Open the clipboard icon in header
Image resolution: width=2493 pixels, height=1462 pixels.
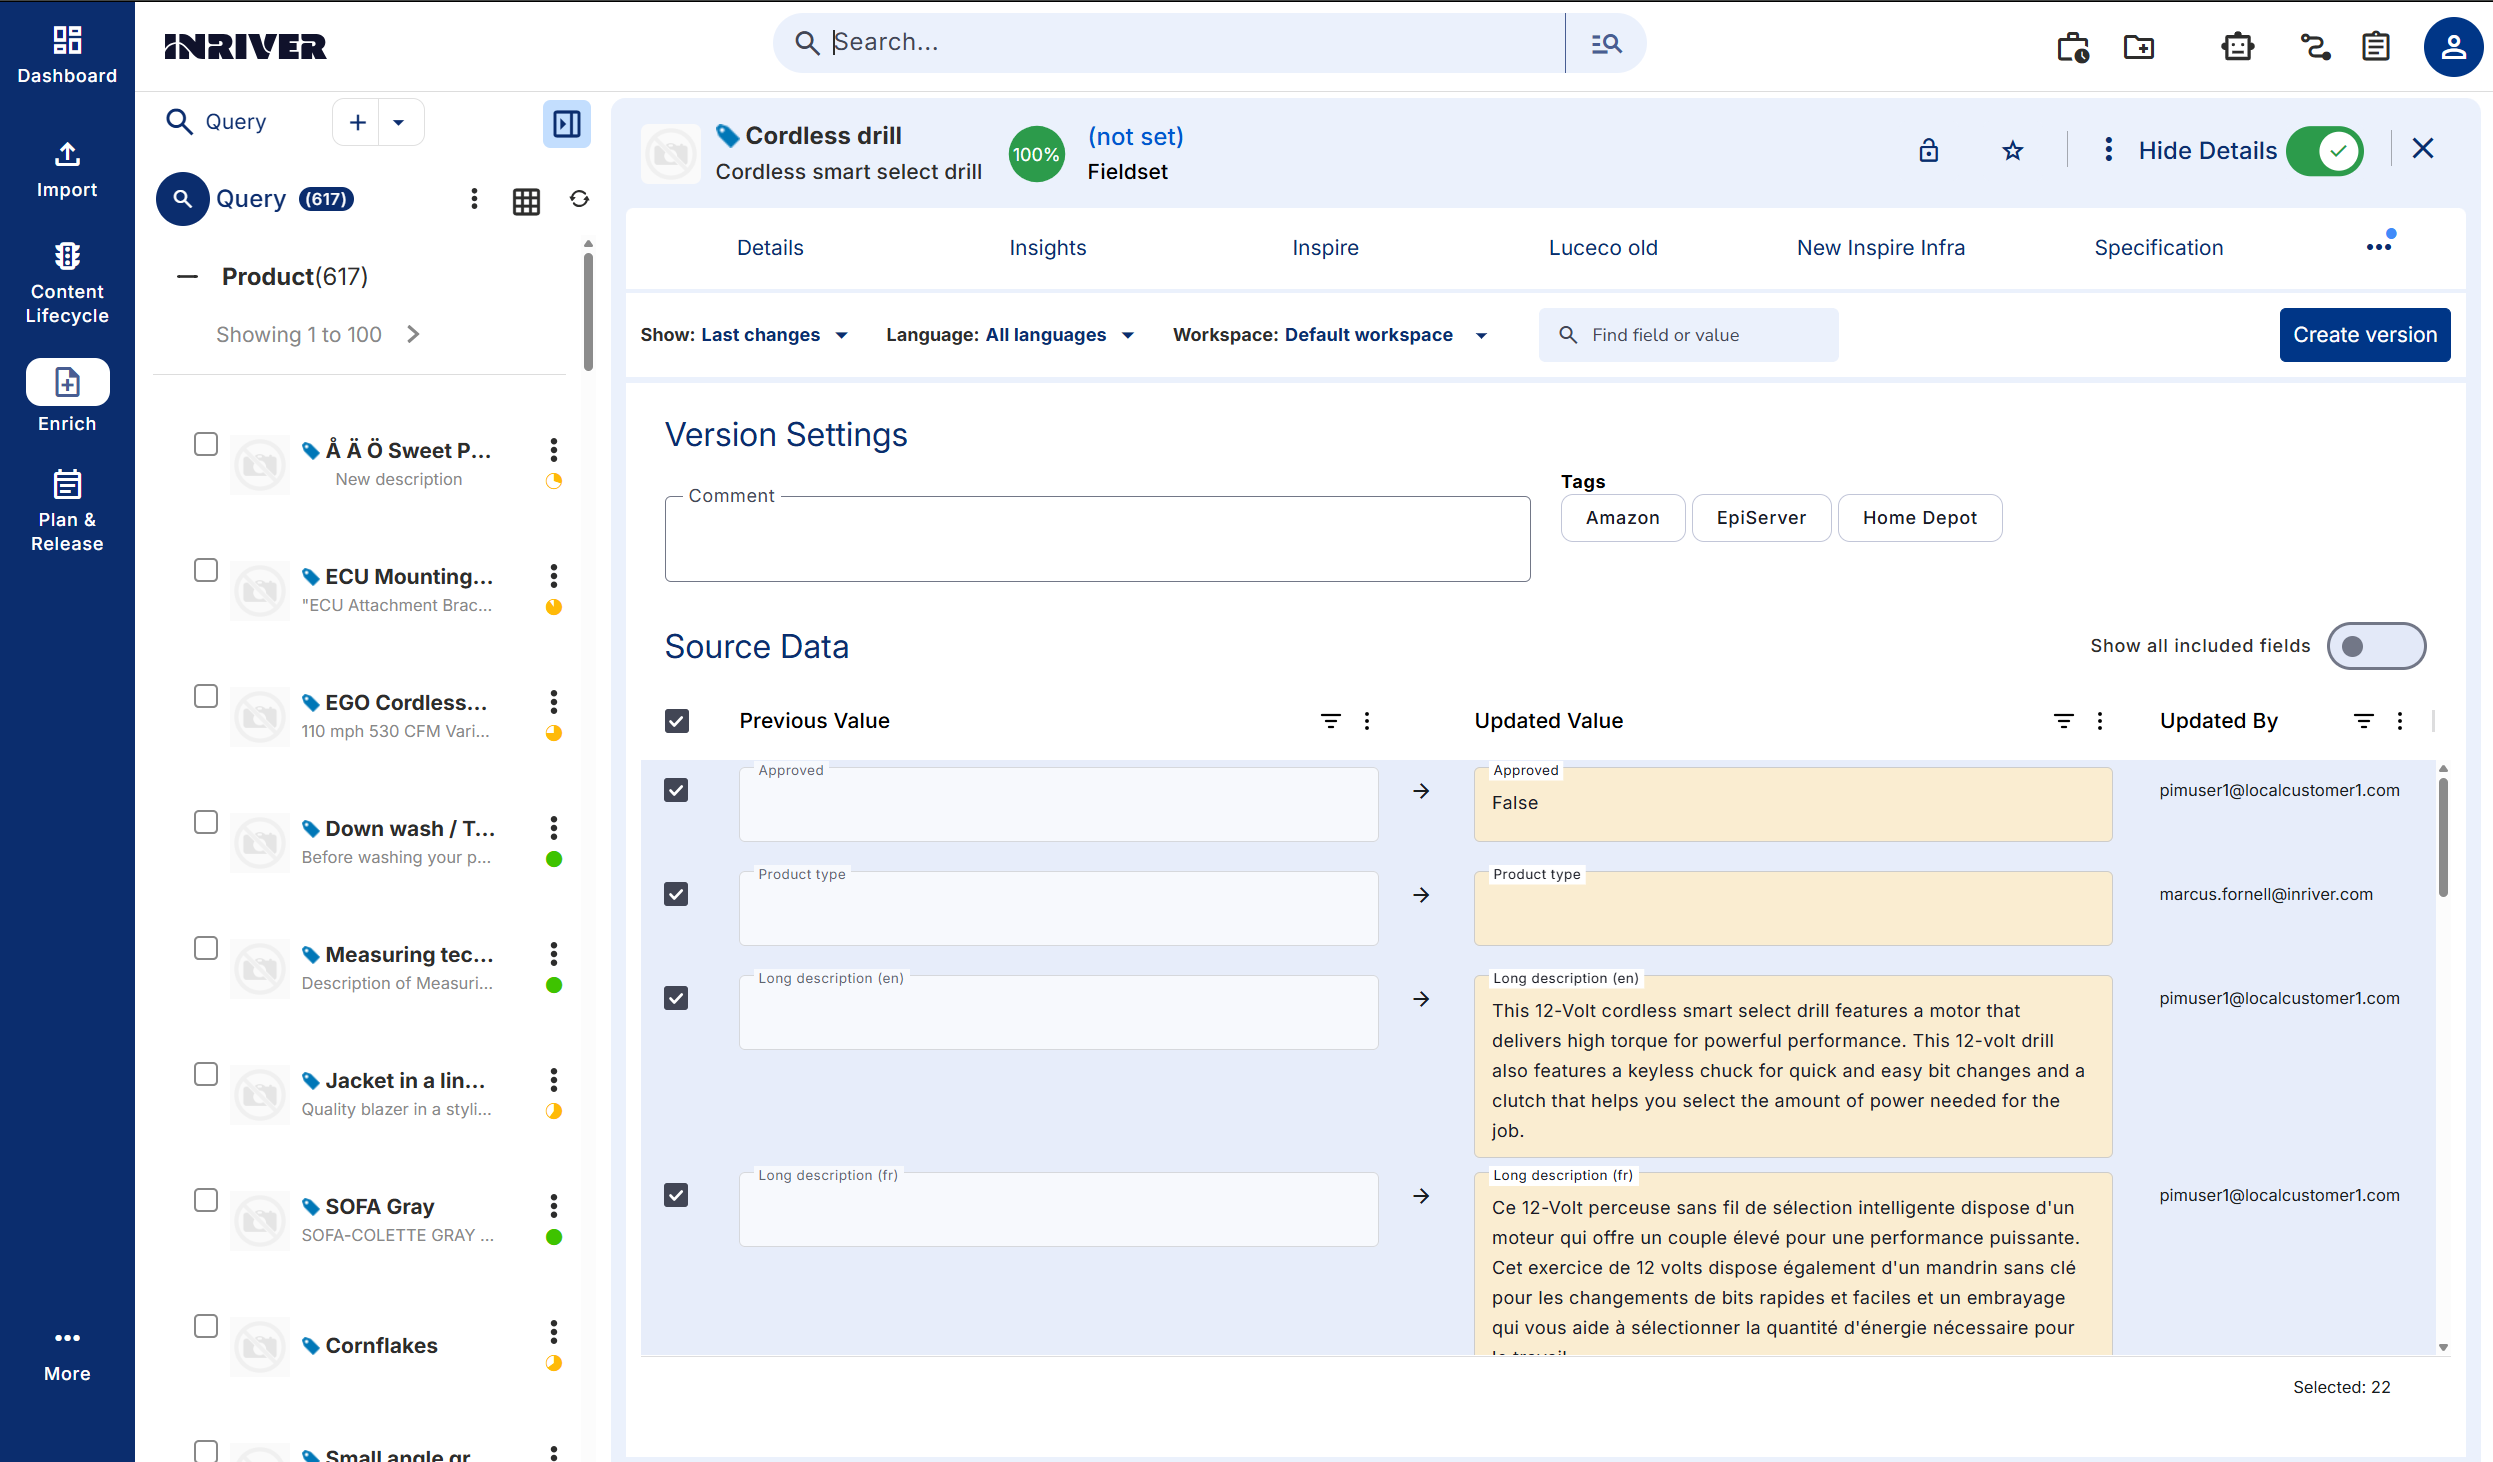(x=2376, y=47)
